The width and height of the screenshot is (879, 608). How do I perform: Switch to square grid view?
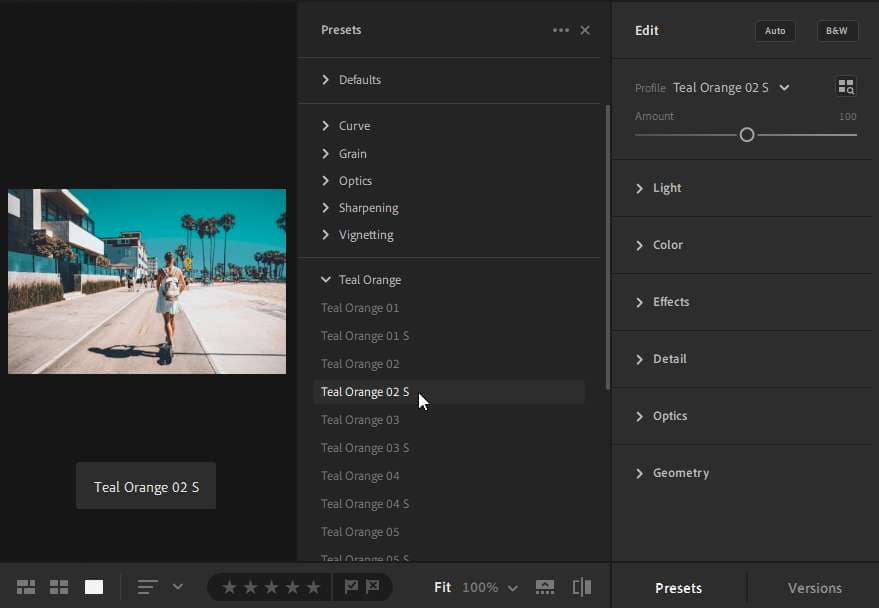[59, 587]
